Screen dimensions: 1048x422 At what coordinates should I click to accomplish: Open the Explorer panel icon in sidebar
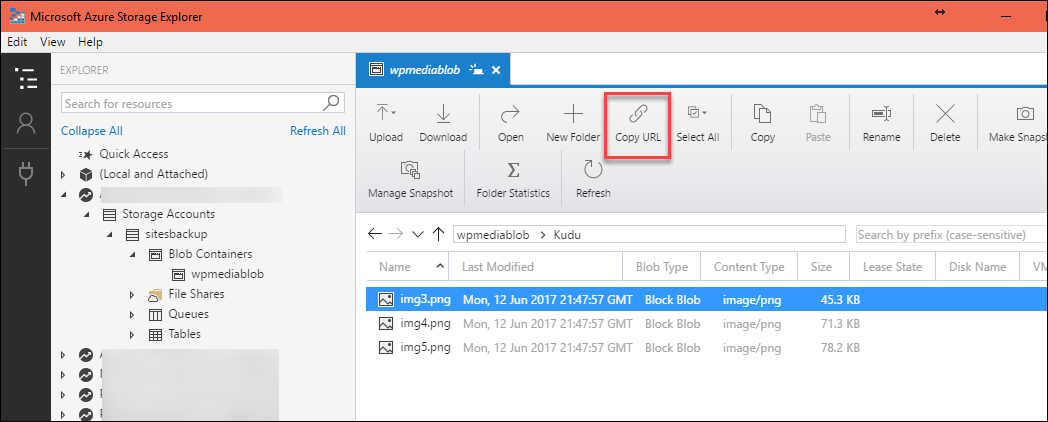tap(25, 78)
